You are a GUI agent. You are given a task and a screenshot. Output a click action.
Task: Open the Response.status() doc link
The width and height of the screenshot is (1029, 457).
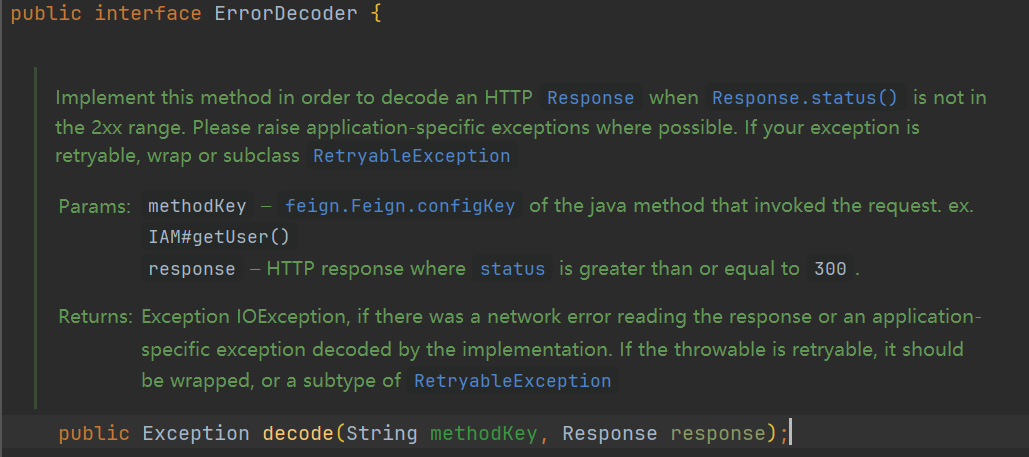tap(804, 98)
